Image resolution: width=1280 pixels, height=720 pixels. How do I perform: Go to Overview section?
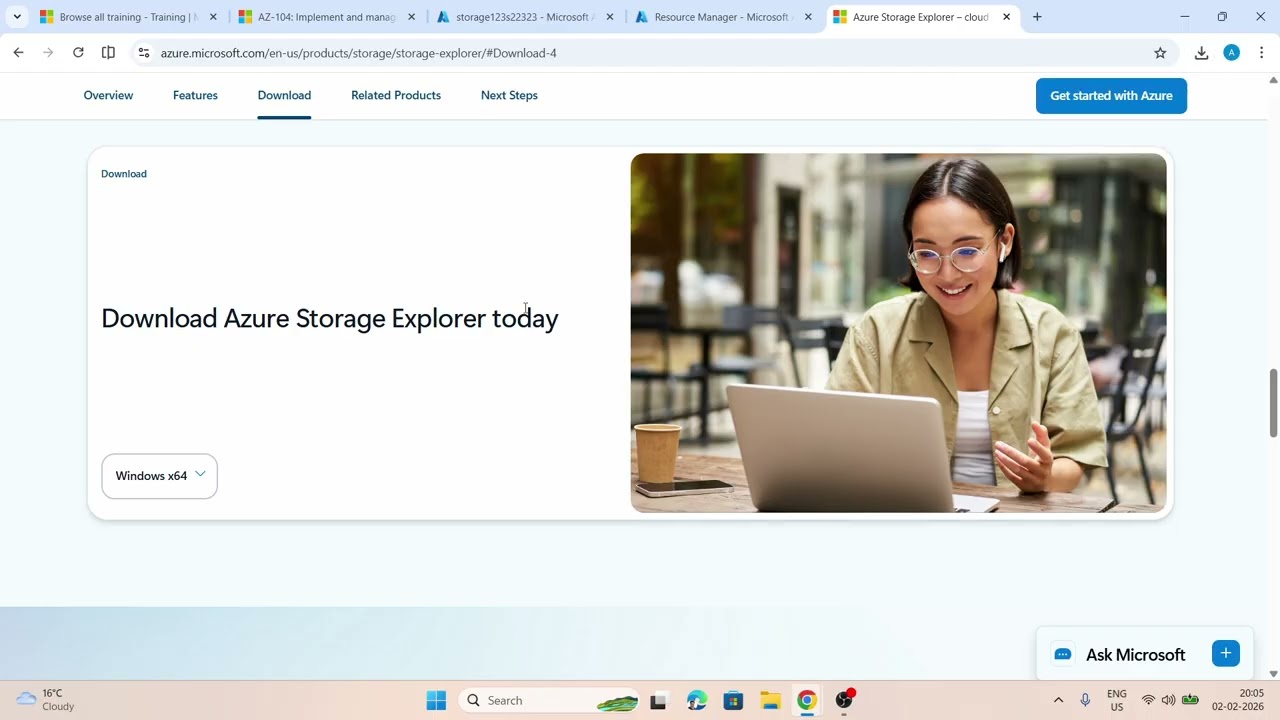tap(108, 95)
